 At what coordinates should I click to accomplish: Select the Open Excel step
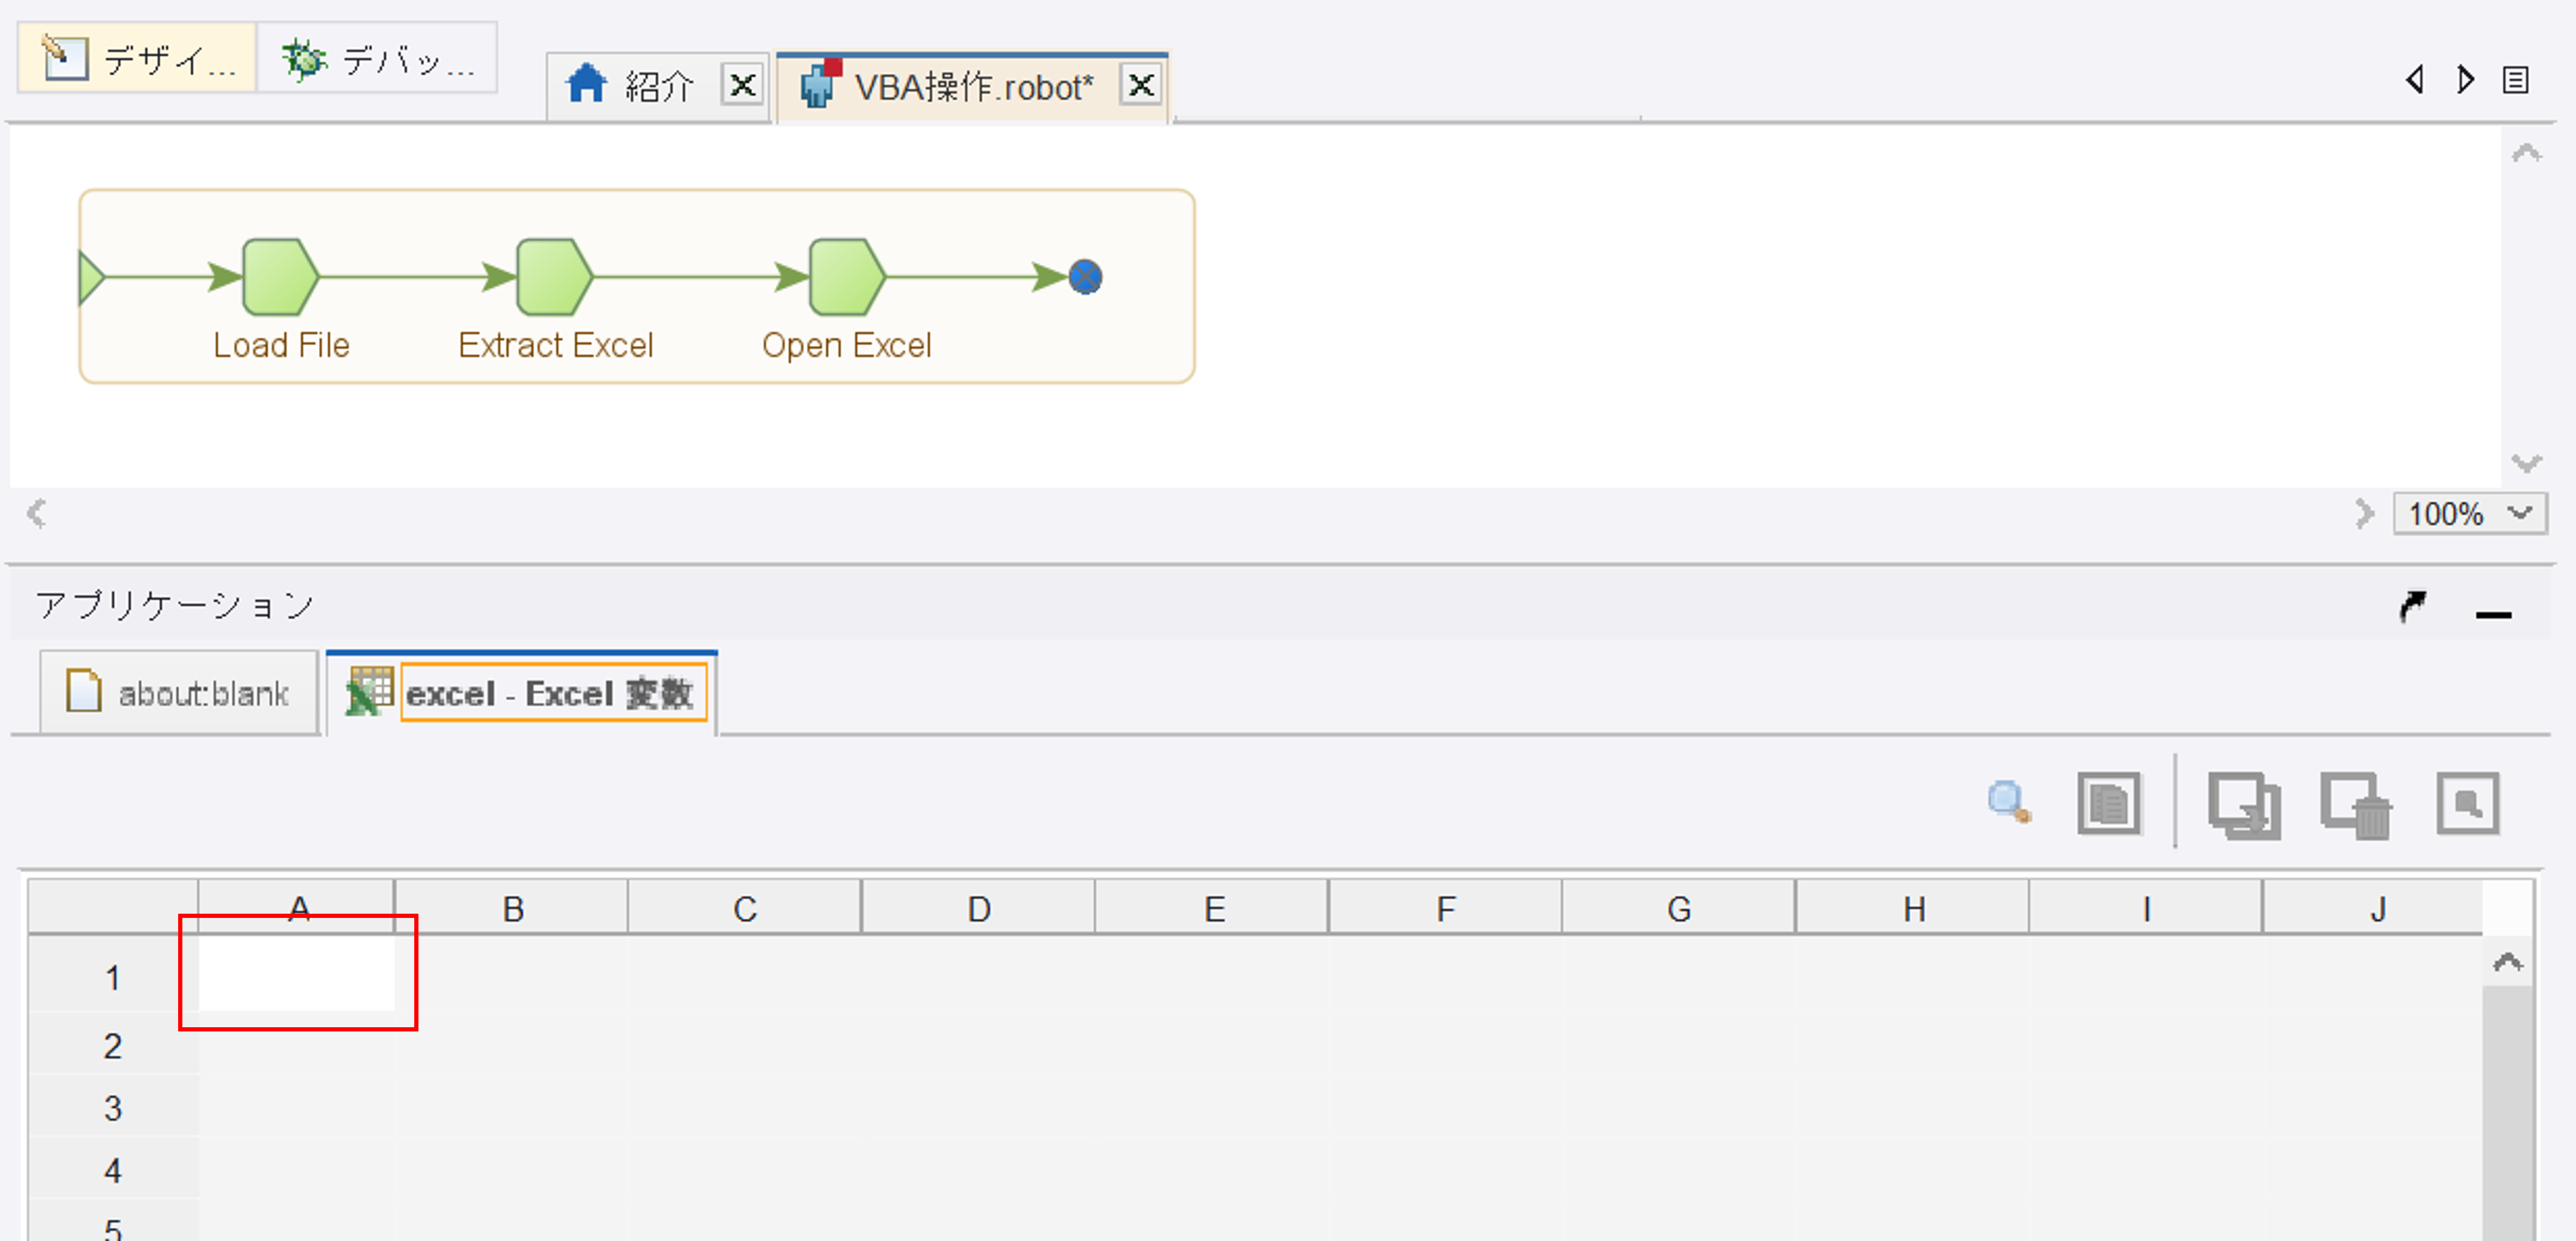click(x=846, y=277)
